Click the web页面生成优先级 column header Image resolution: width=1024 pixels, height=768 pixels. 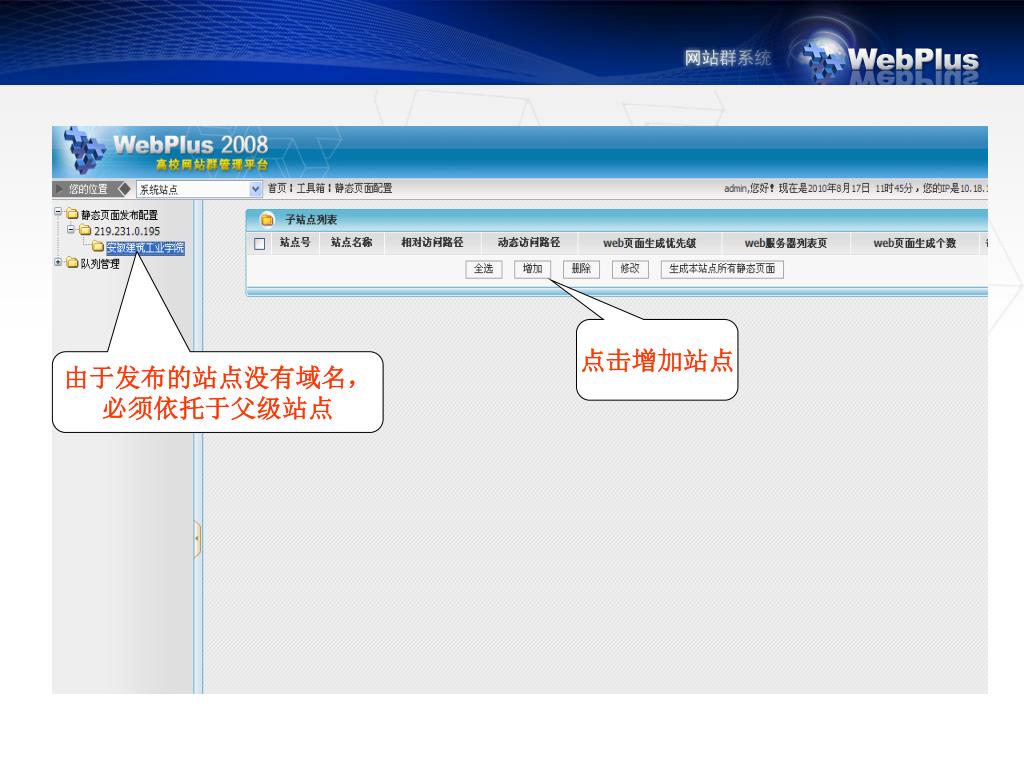pyautogui.click(x=649, y=243)
